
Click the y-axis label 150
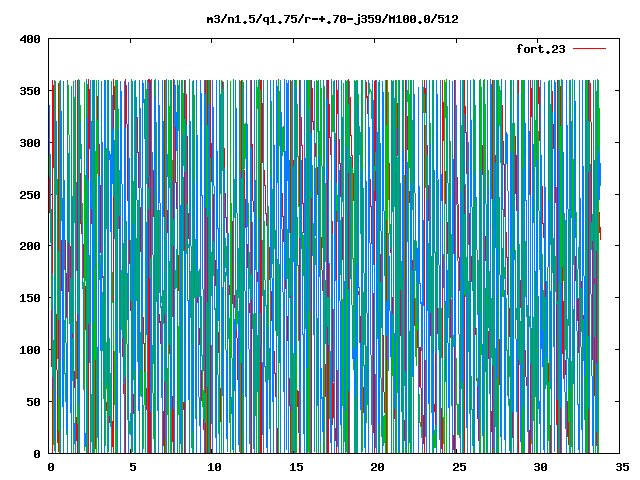tap(30, 298)
